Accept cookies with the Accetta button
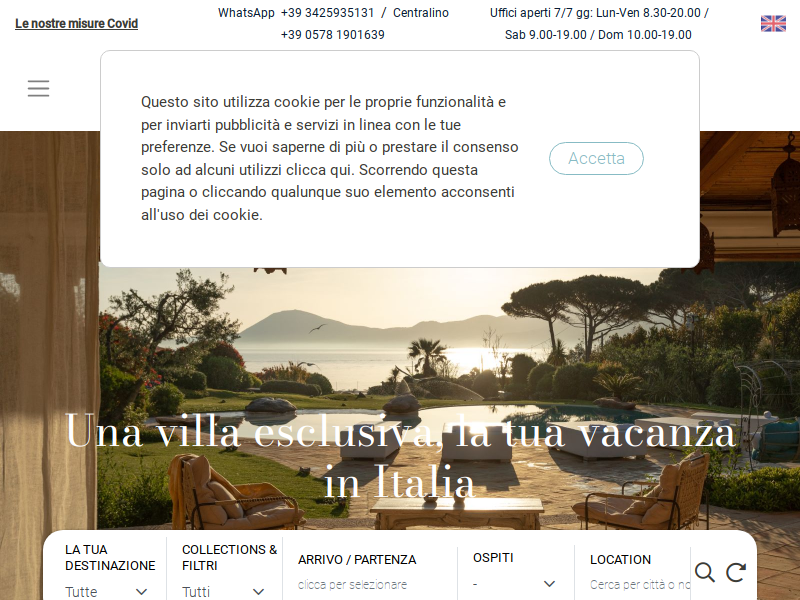 [x=596, y=158]
